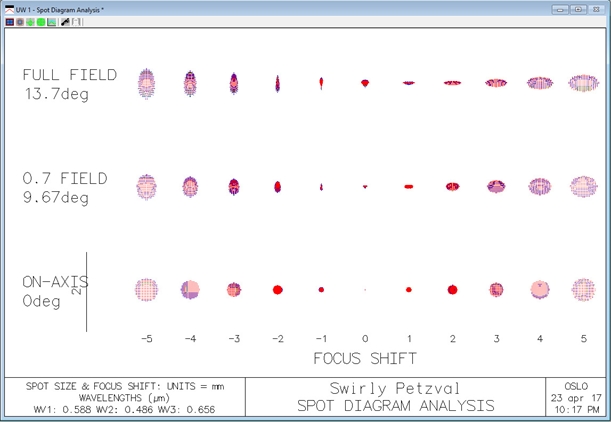Click the '13.7deg' field angle text
Screen dimensions: 611x422
click(57, 94)
